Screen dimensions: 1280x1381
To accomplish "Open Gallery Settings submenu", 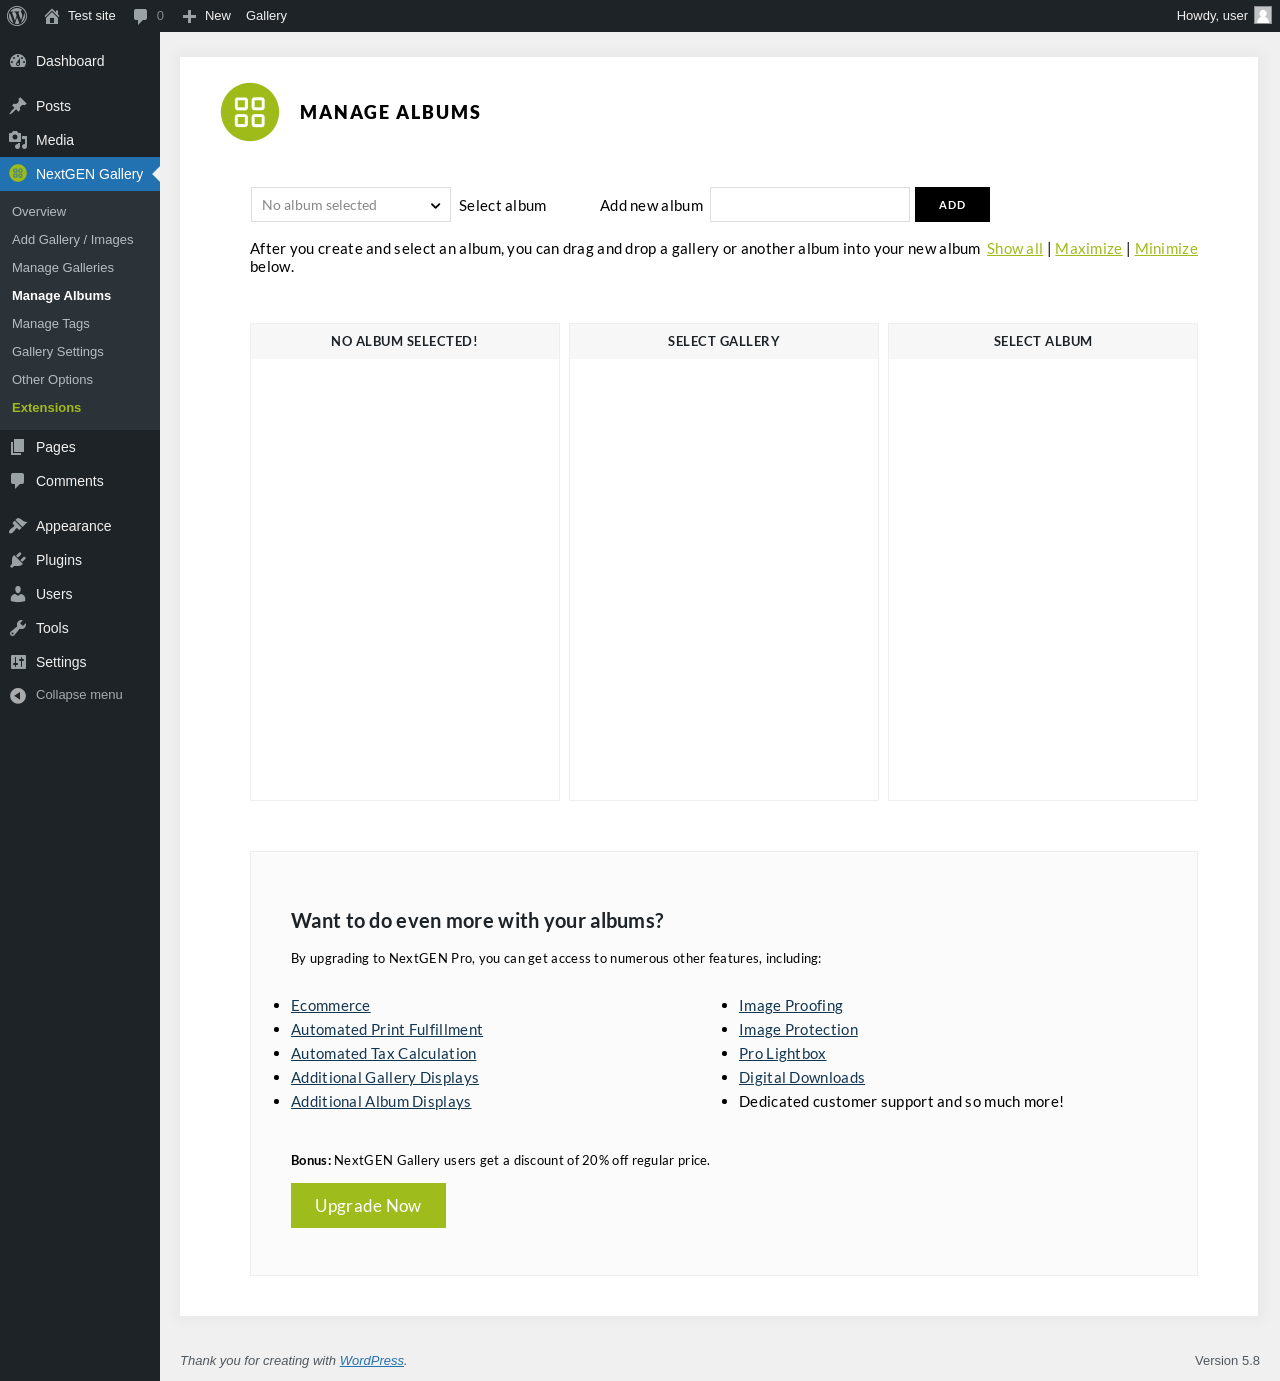I will tap(58, 352).
